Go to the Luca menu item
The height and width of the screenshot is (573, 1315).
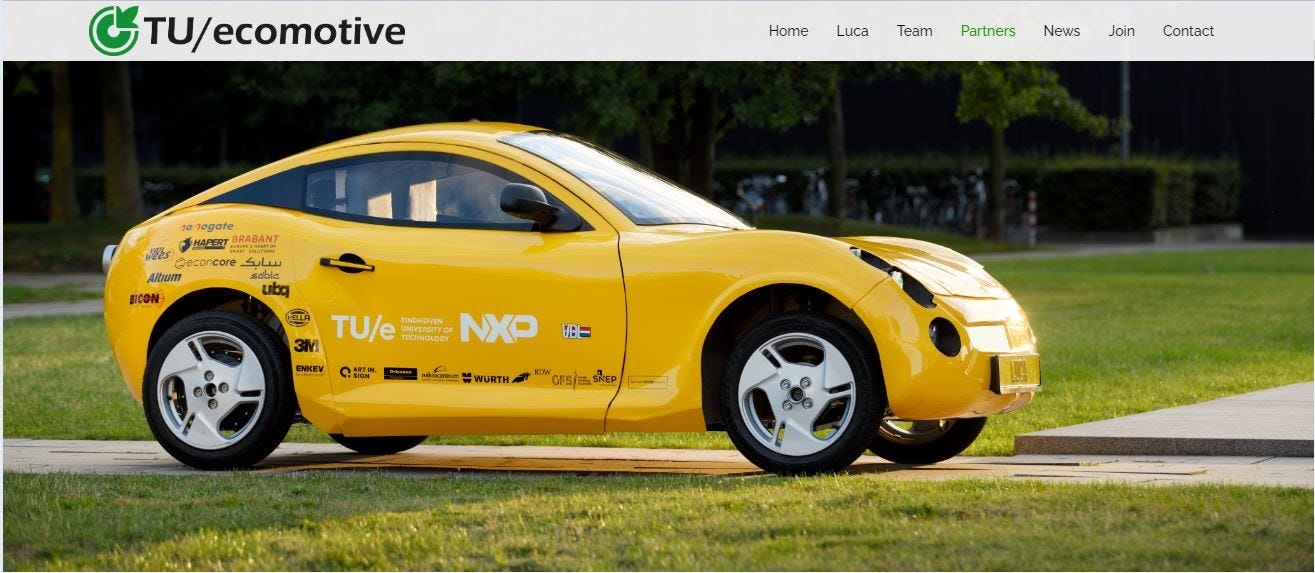852,31
